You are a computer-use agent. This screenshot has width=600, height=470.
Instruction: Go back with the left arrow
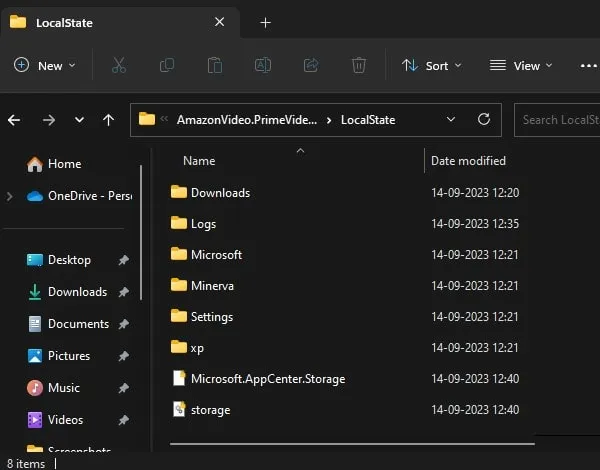tap(14, 120)
